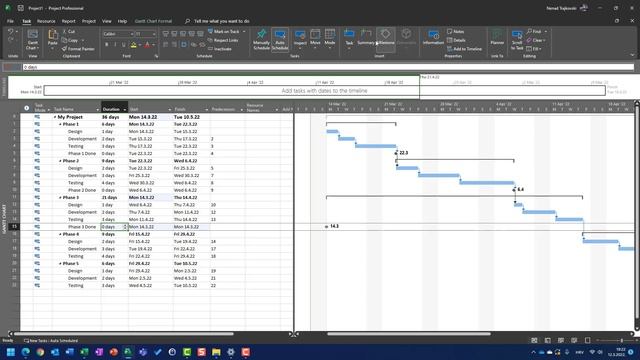The height and width of the screenshot is (360, 640).
Task: Click the Undo arrow icon
Action: [11, 31]
